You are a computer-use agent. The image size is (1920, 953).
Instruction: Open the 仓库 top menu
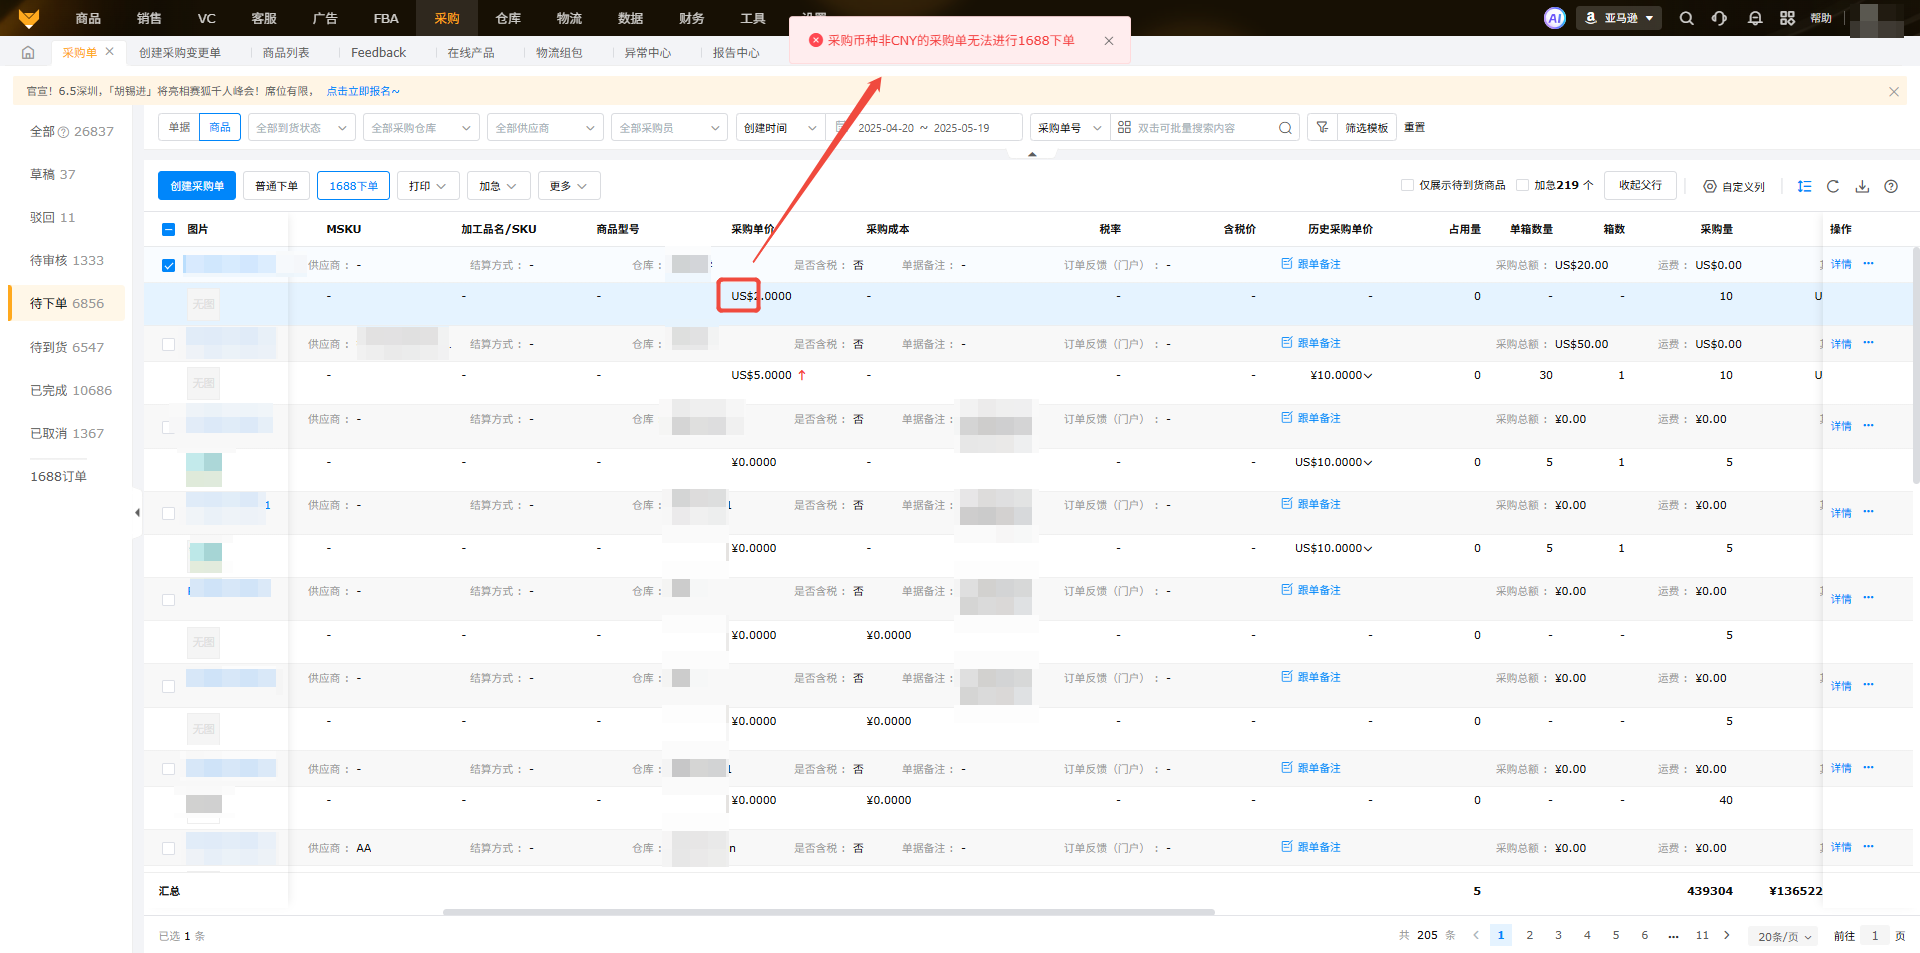coord(508,18)
